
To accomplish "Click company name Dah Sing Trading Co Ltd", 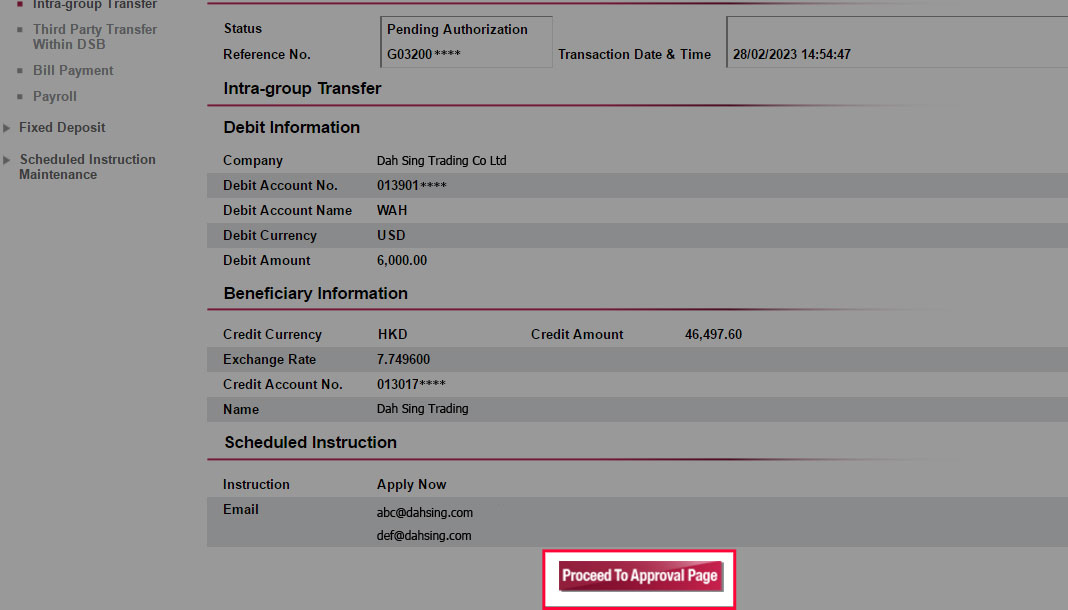I will [441, 161].
